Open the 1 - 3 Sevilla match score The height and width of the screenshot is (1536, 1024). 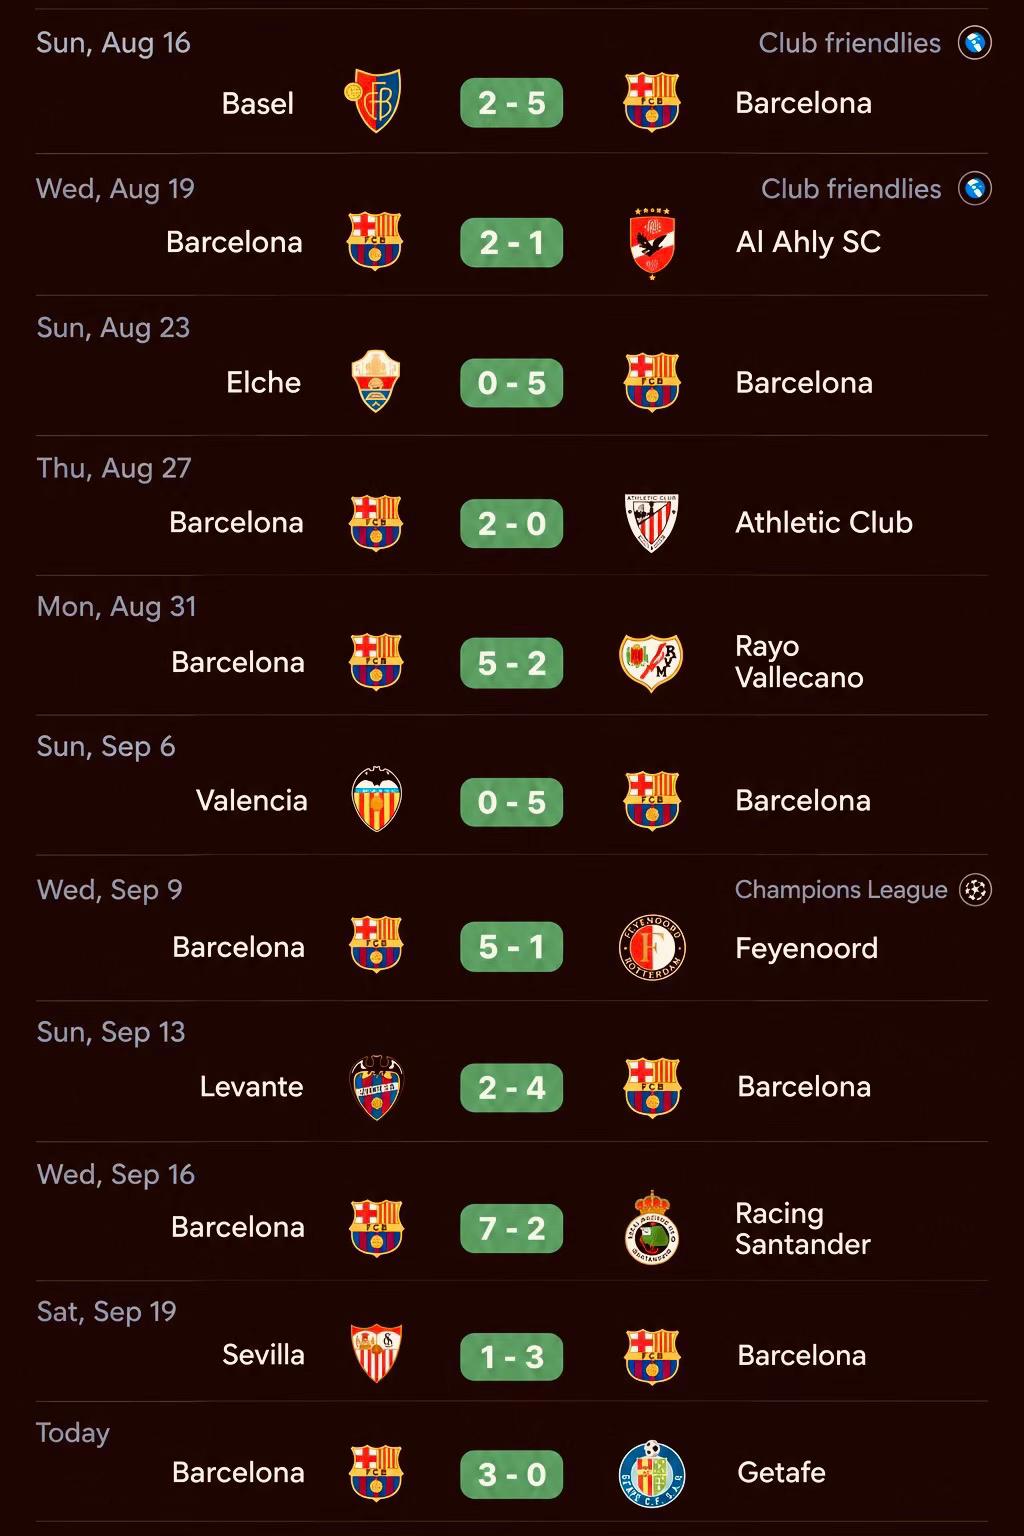coord(512,1357)
